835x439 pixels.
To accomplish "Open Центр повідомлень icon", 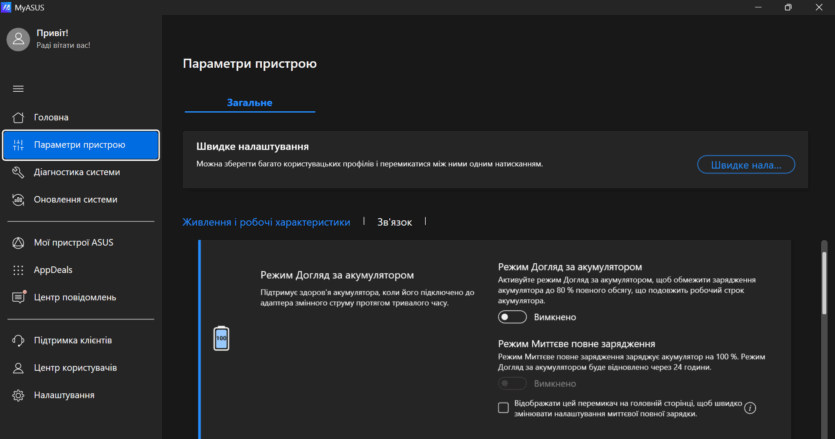I will tap(17, 297).
